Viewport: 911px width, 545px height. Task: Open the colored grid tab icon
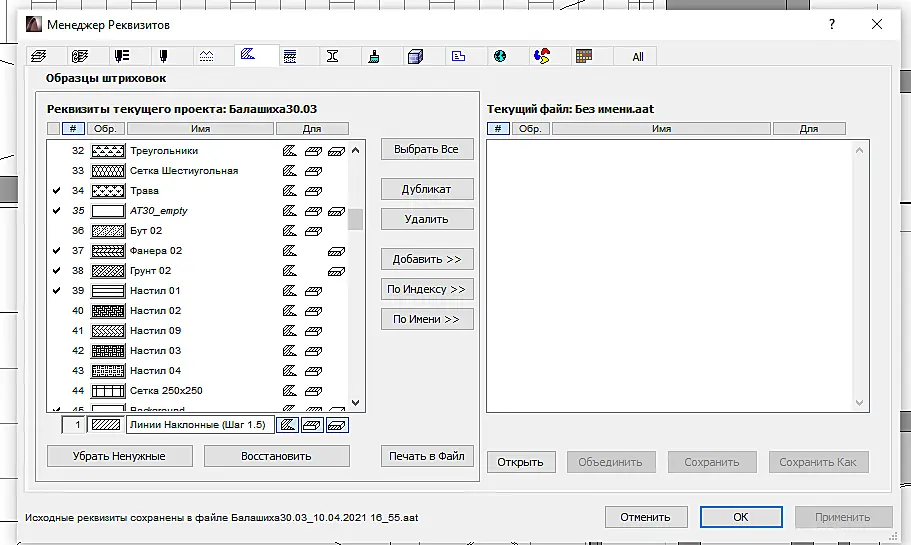click(584, 56)
